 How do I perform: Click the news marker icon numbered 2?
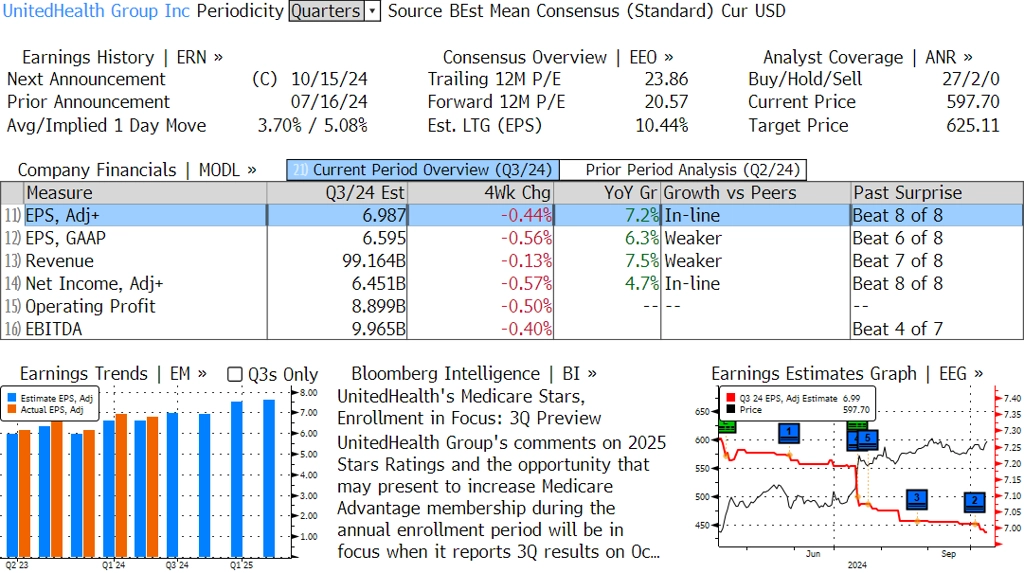[x=974, y=501]
